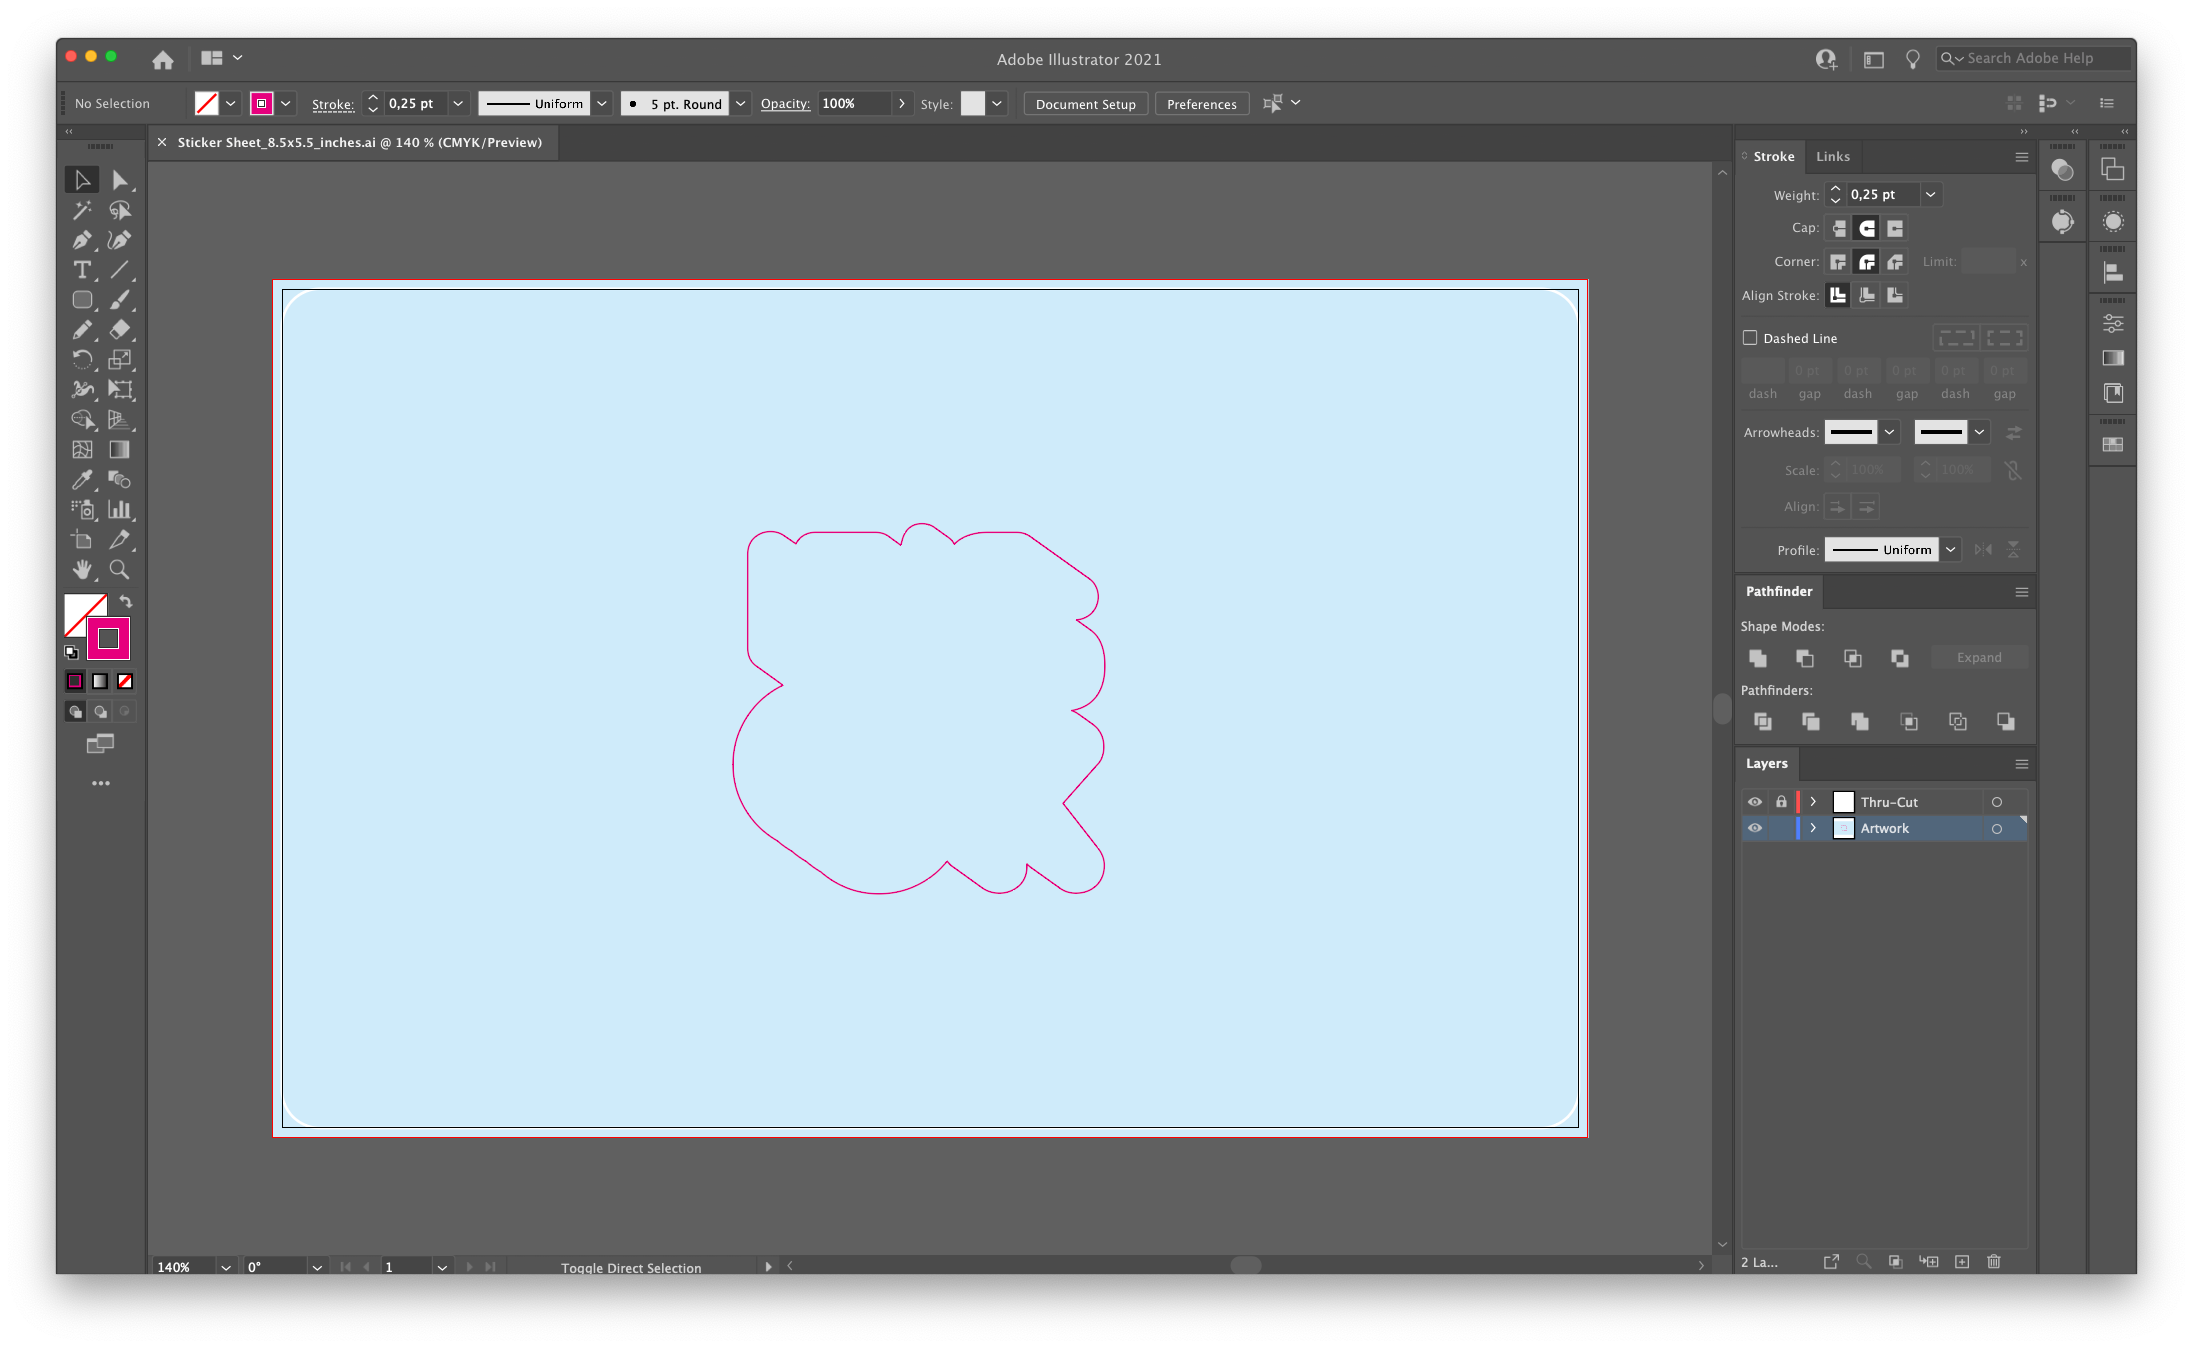Choose the Magic Wand tool
Viewport: 2193px width, 1348px height.
click(82, 210)
